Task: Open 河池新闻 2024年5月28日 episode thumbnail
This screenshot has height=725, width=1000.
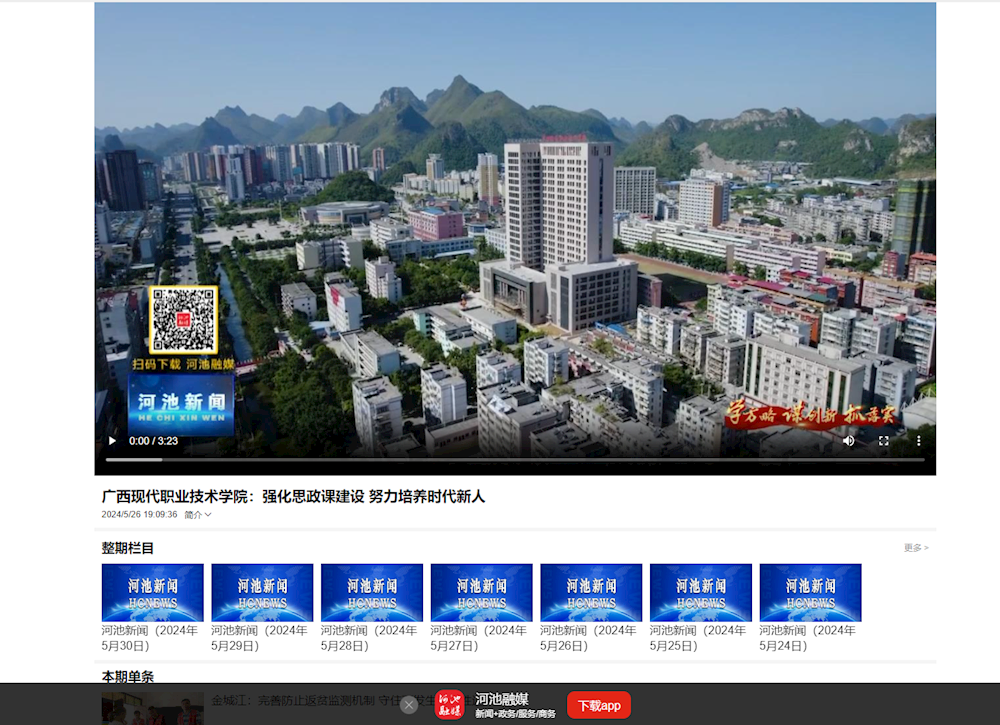Action: click(x=372, y=593)
